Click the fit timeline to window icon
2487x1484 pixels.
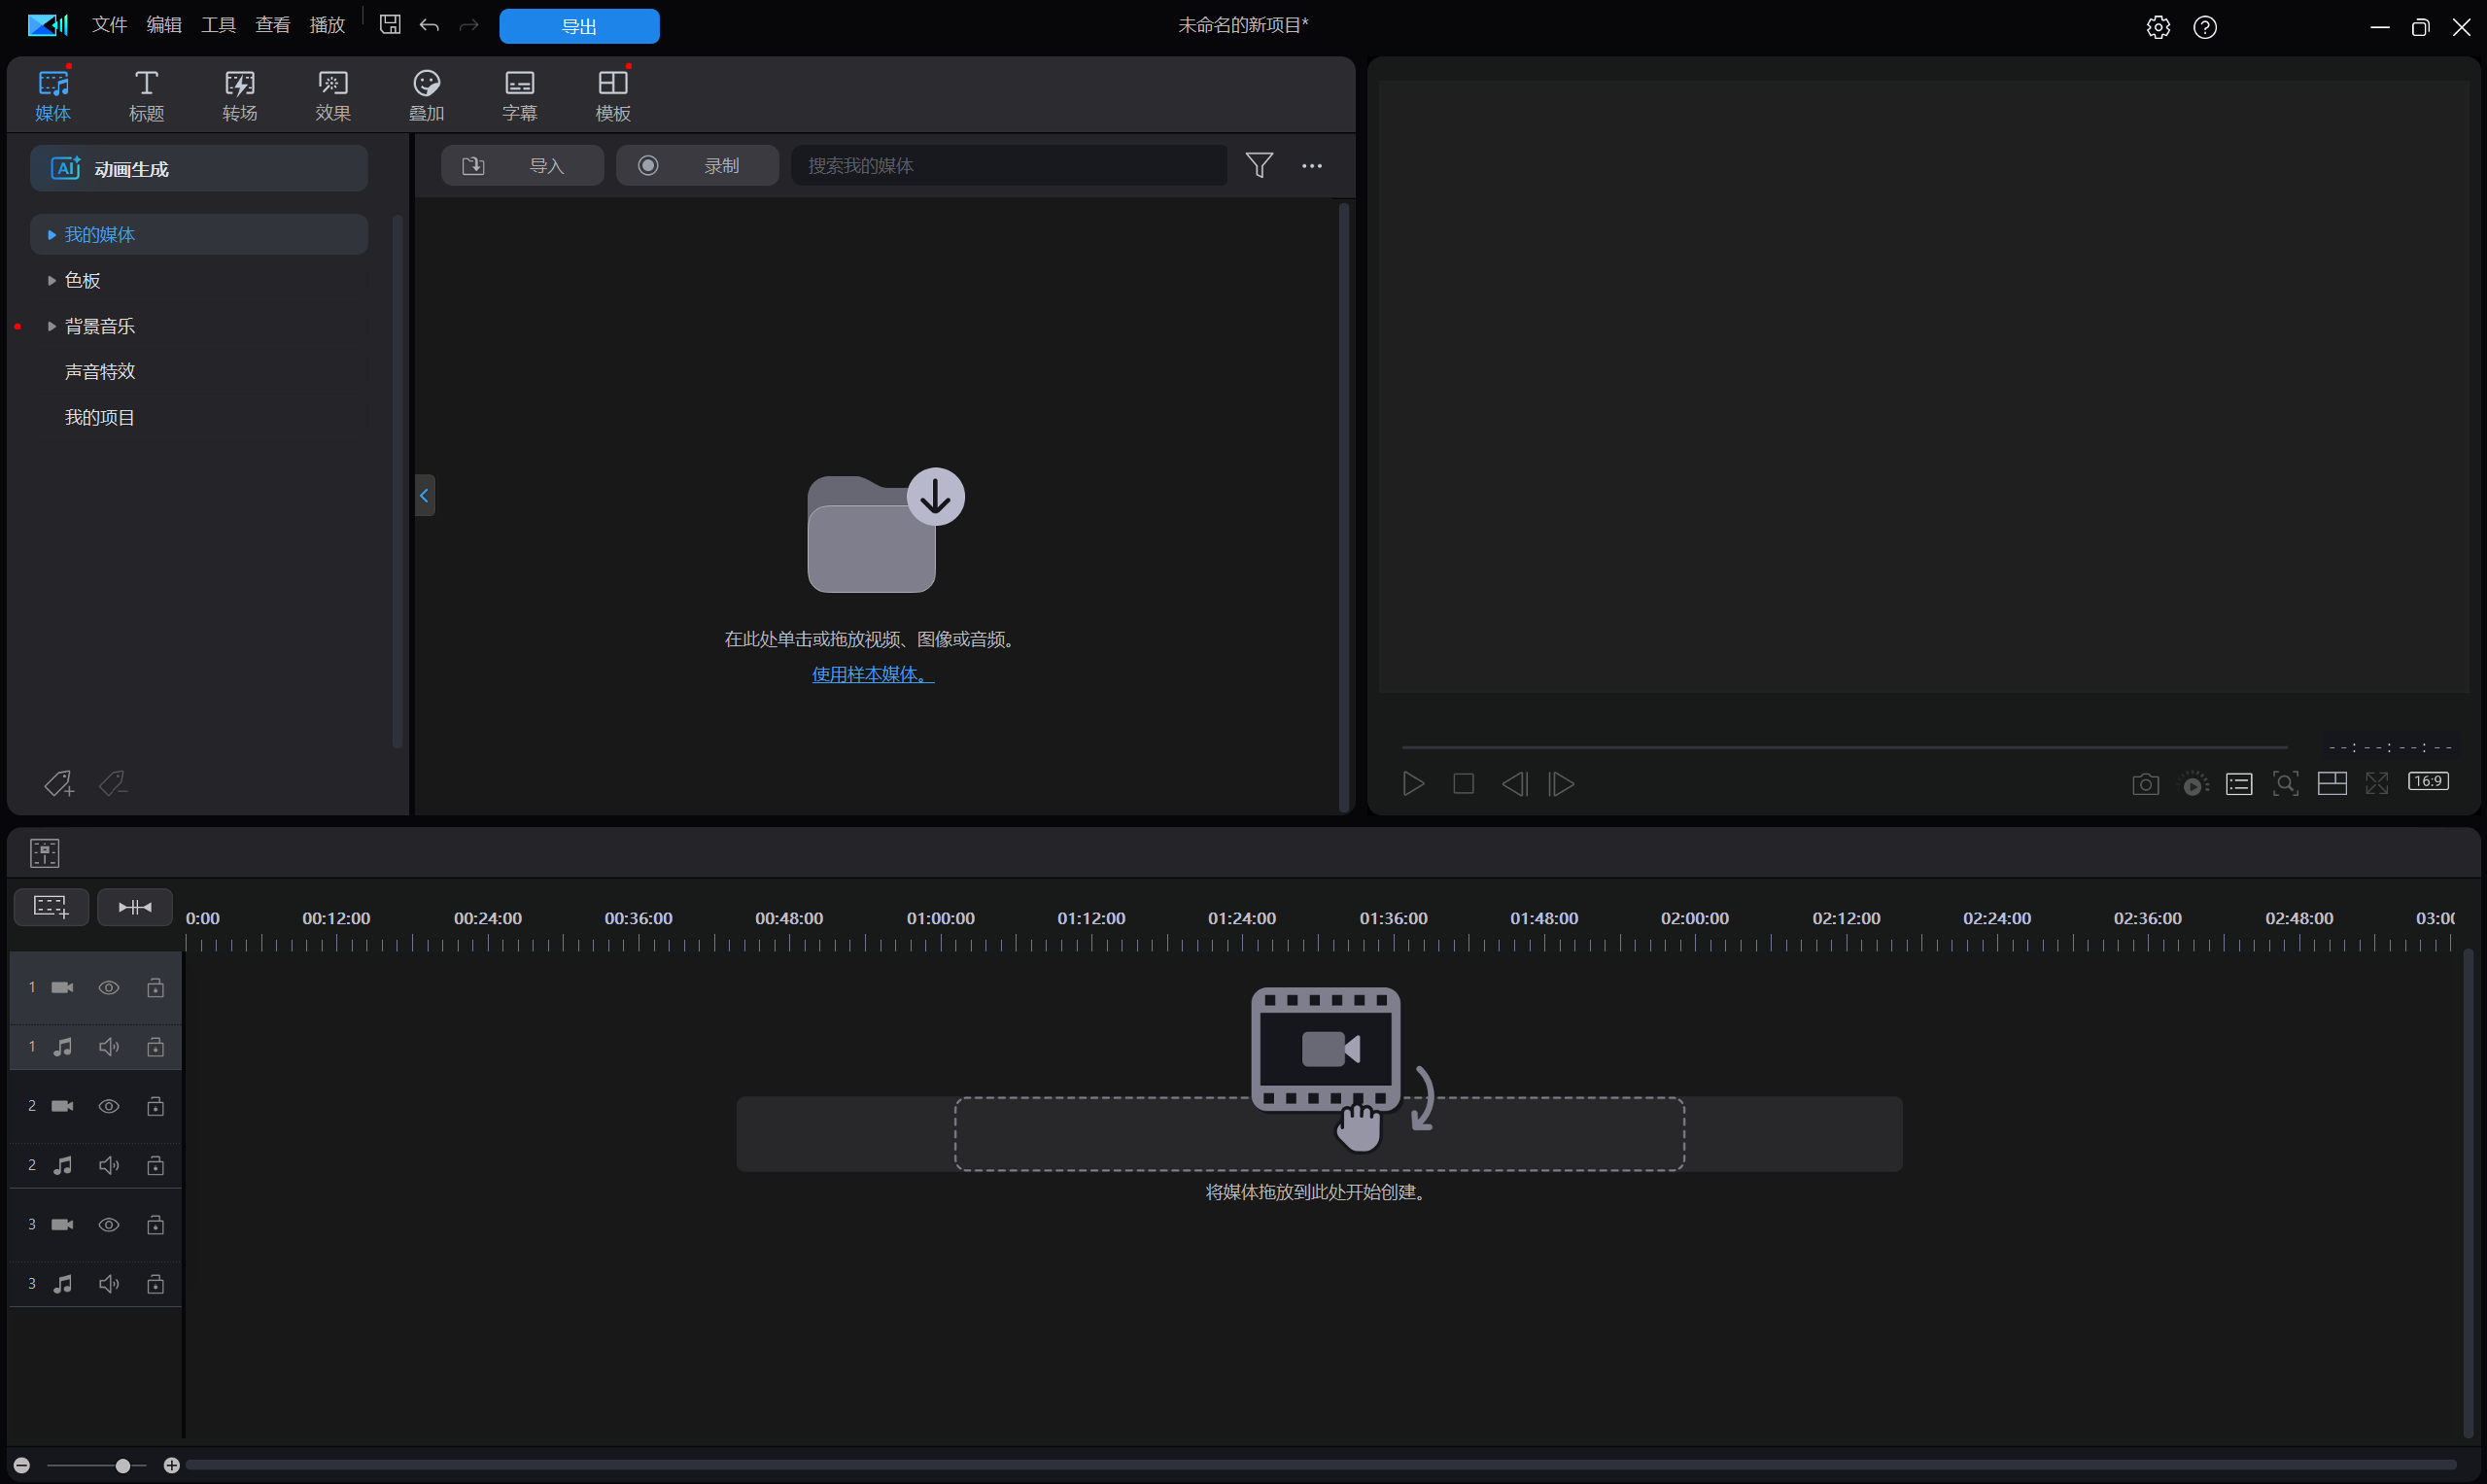pyautogui.click(x=135, y=907)
